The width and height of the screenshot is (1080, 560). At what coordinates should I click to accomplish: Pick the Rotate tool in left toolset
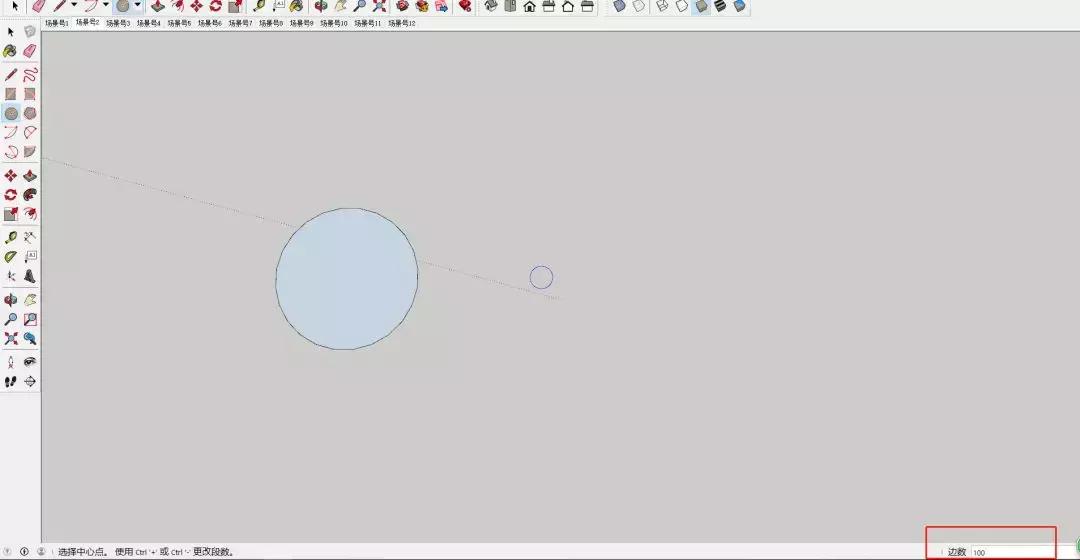[x=10, y=195]
